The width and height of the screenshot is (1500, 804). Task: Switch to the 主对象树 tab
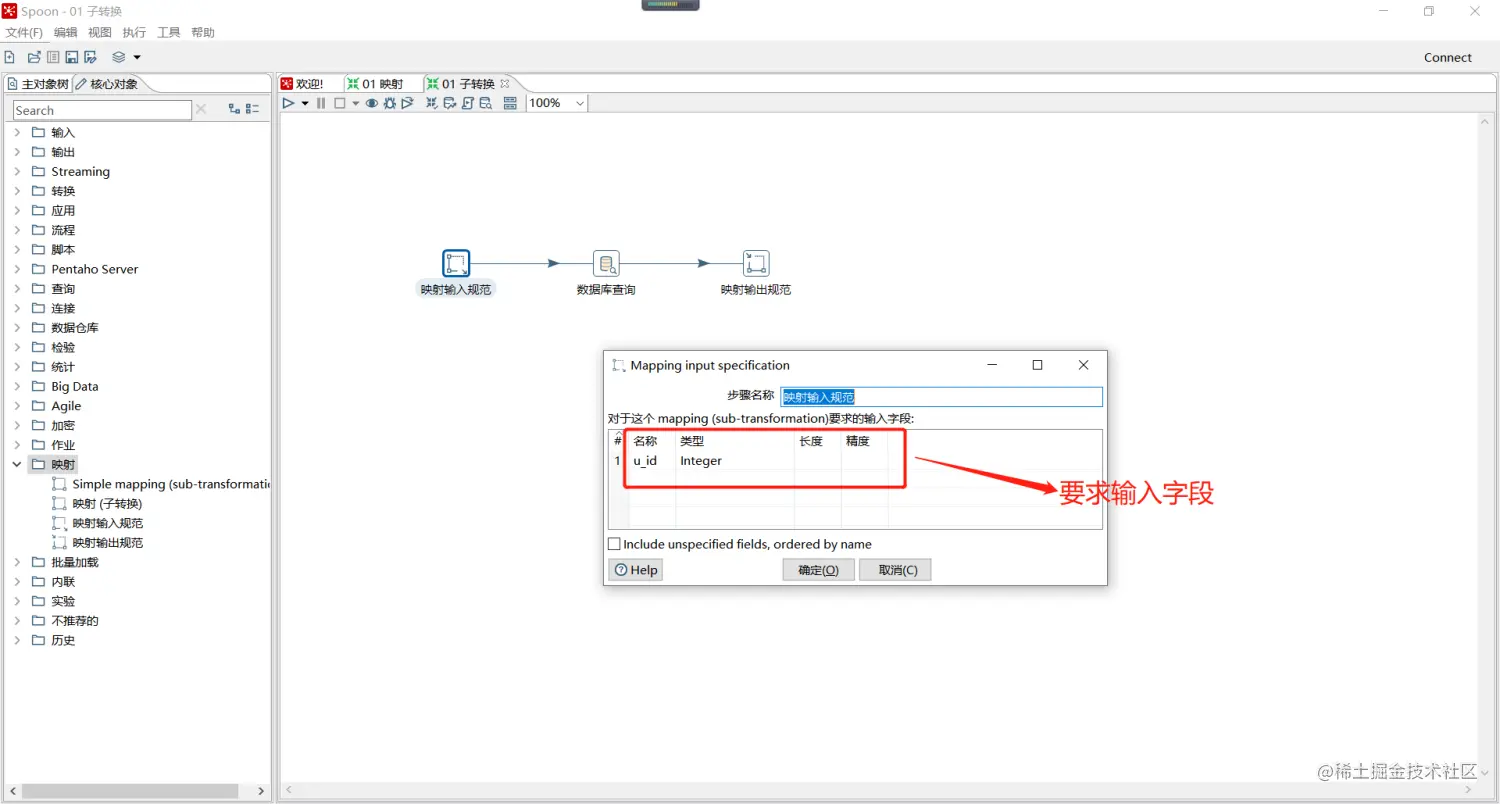pyautogui.click(x=37, y=84)
